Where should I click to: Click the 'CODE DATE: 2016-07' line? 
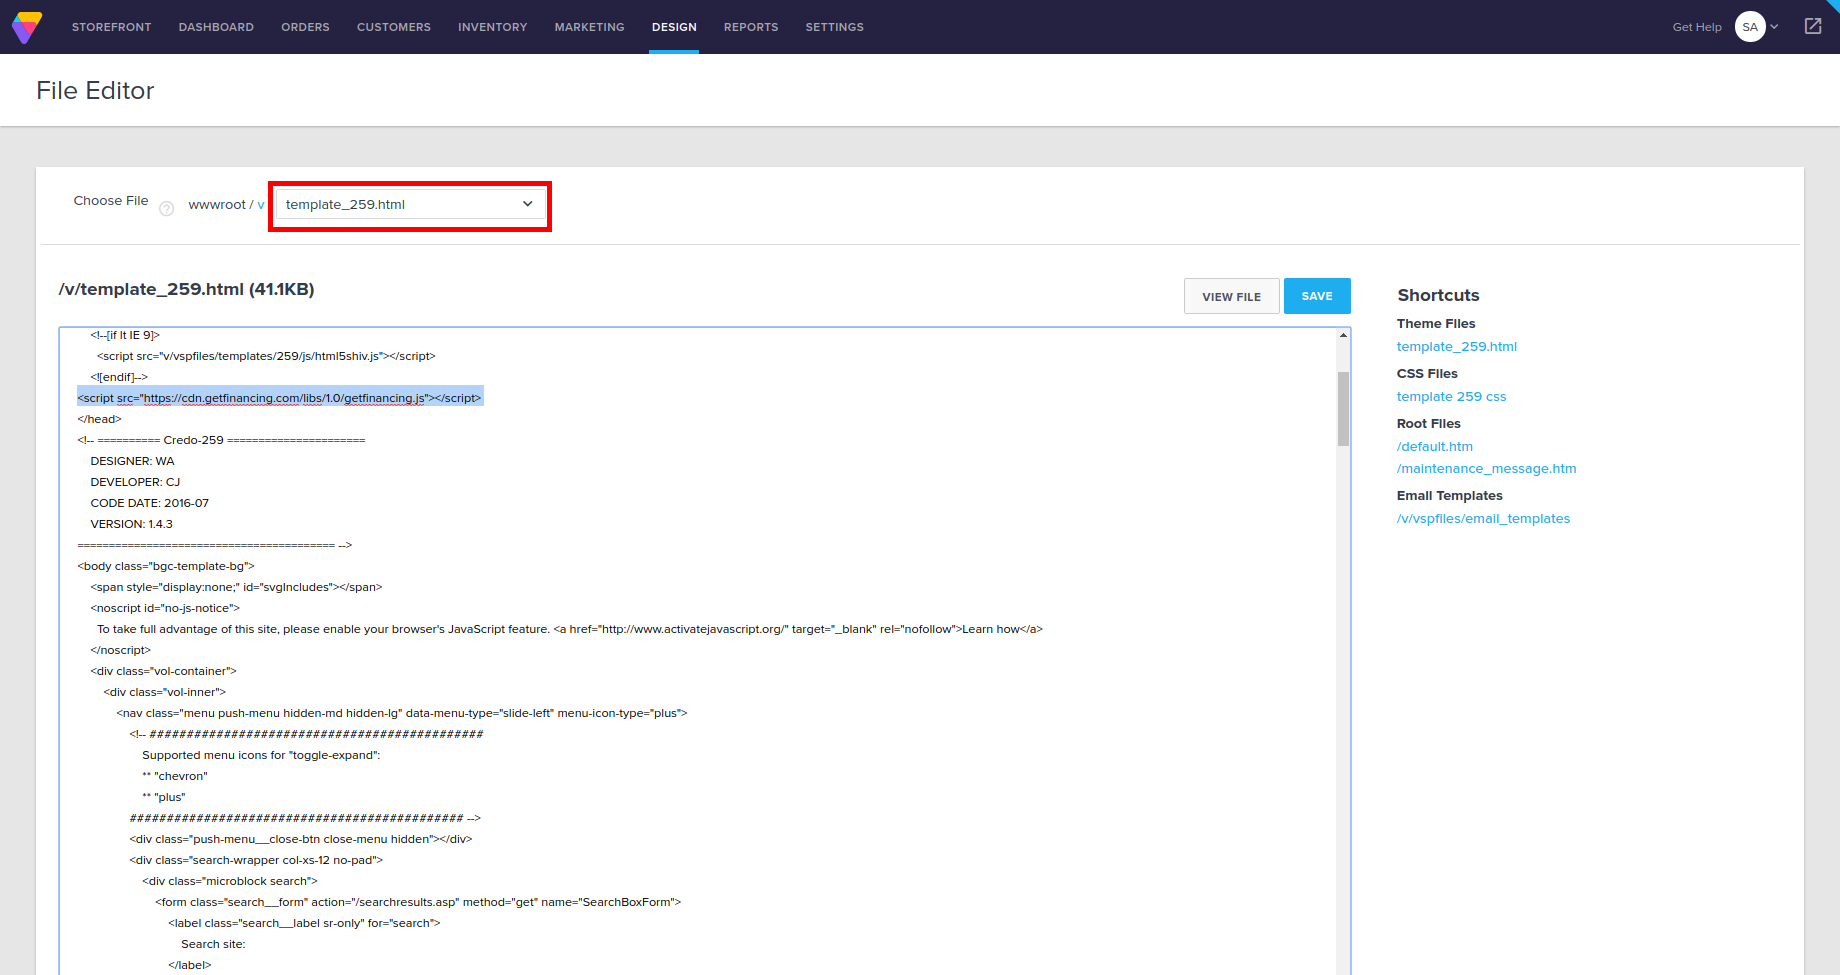pyautogui.click(x=149, y=503)
